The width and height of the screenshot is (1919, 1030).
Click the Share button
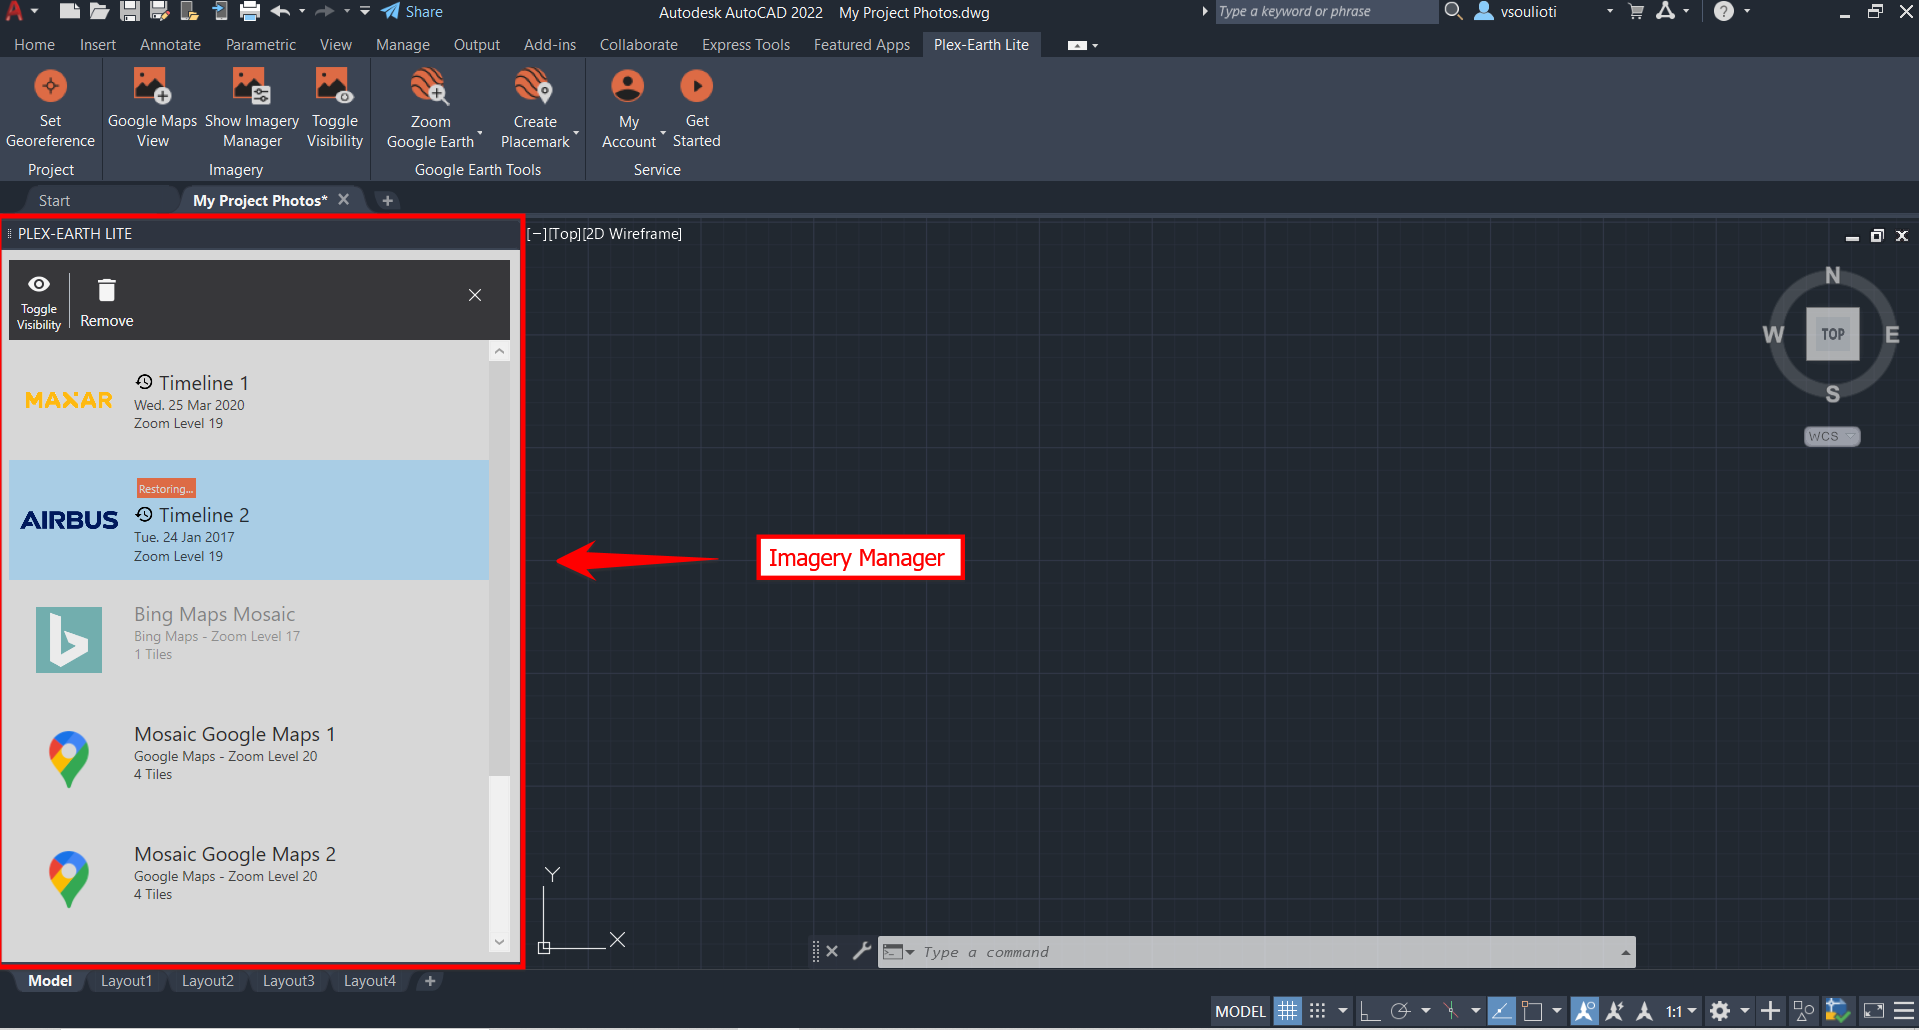point(412,11)
